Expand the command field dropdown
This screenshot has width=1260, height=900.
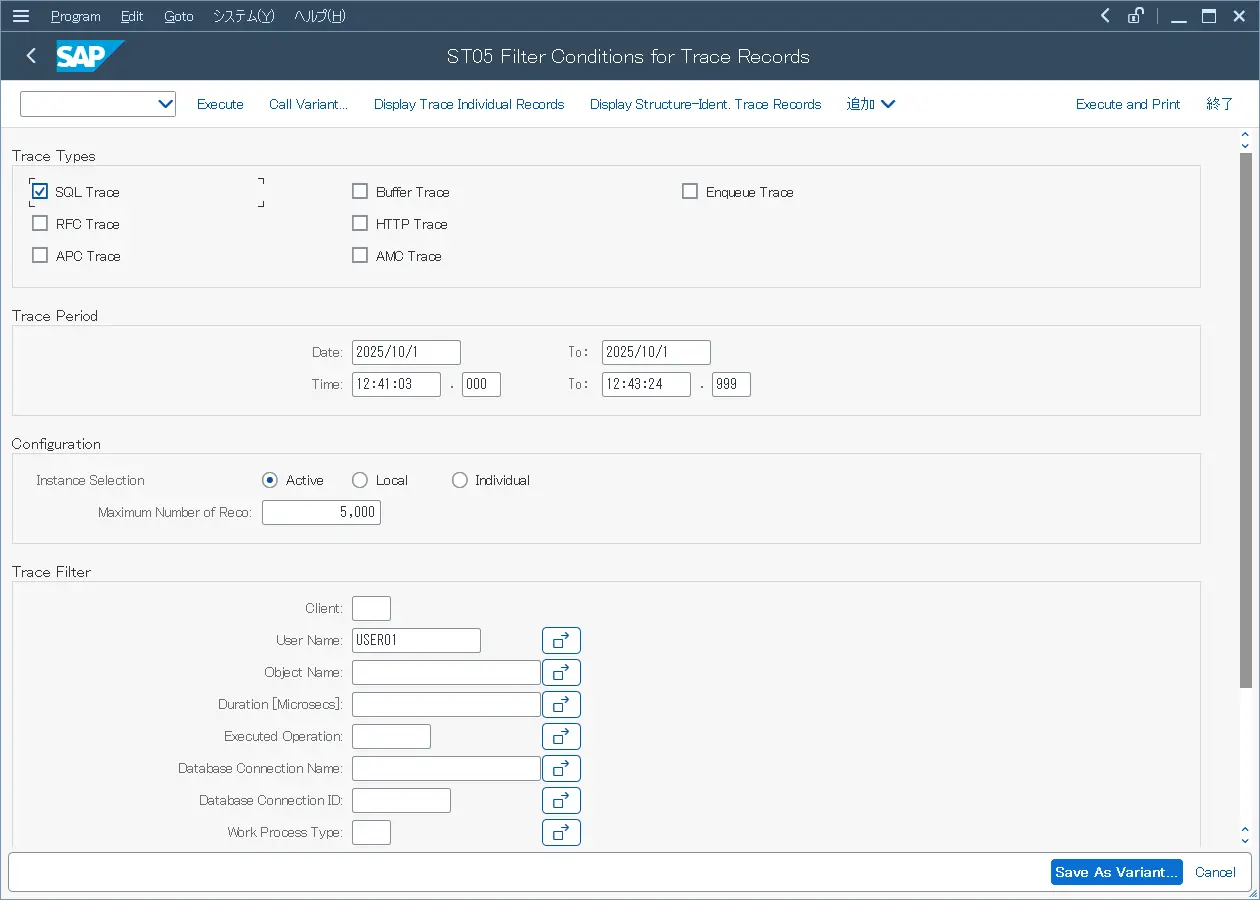click(165, 104)
